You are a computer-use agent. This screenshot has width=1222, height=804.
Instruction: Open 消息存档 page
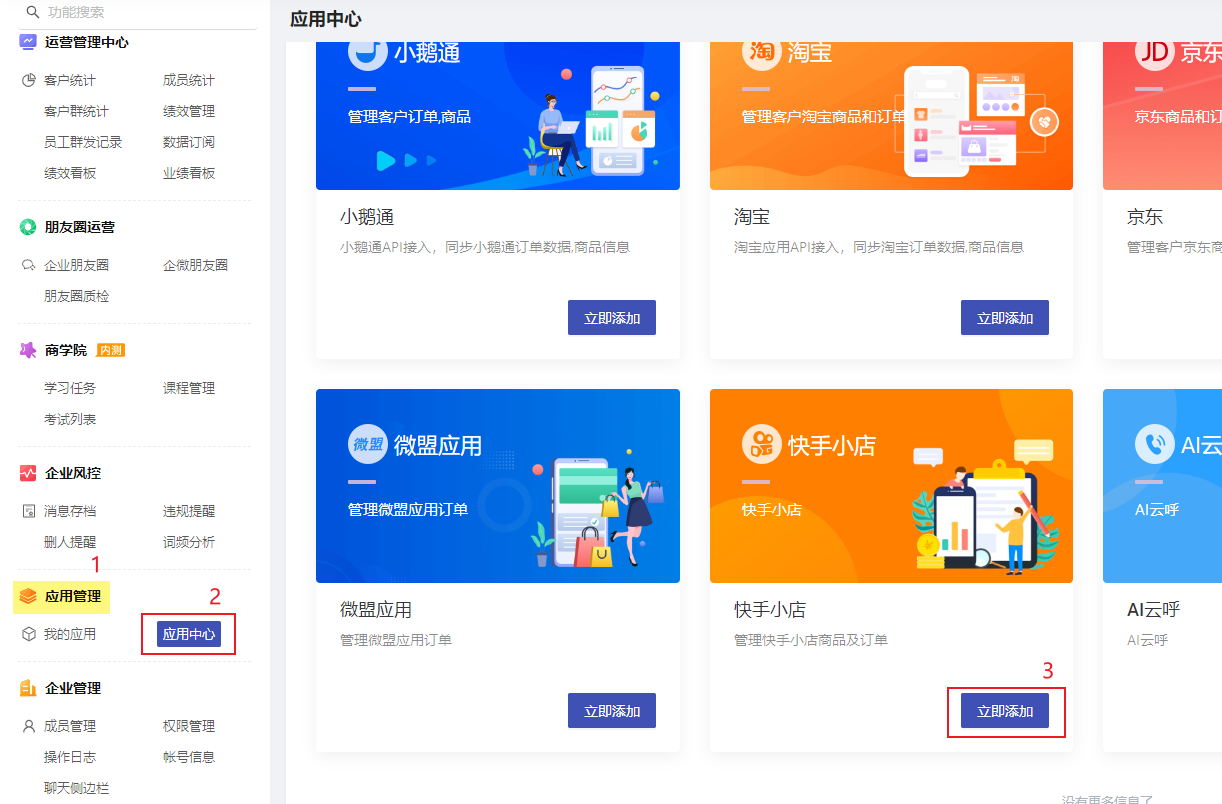point(70,511)
